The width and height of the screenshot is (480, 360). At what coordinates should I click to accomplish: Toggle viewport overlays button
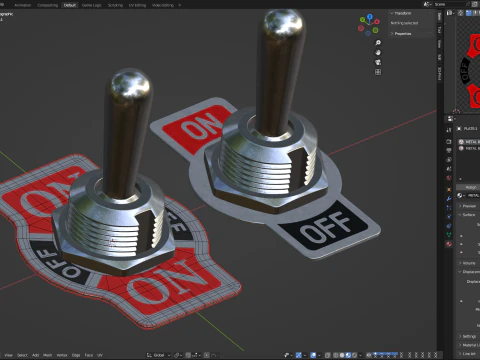coord(314,355)
